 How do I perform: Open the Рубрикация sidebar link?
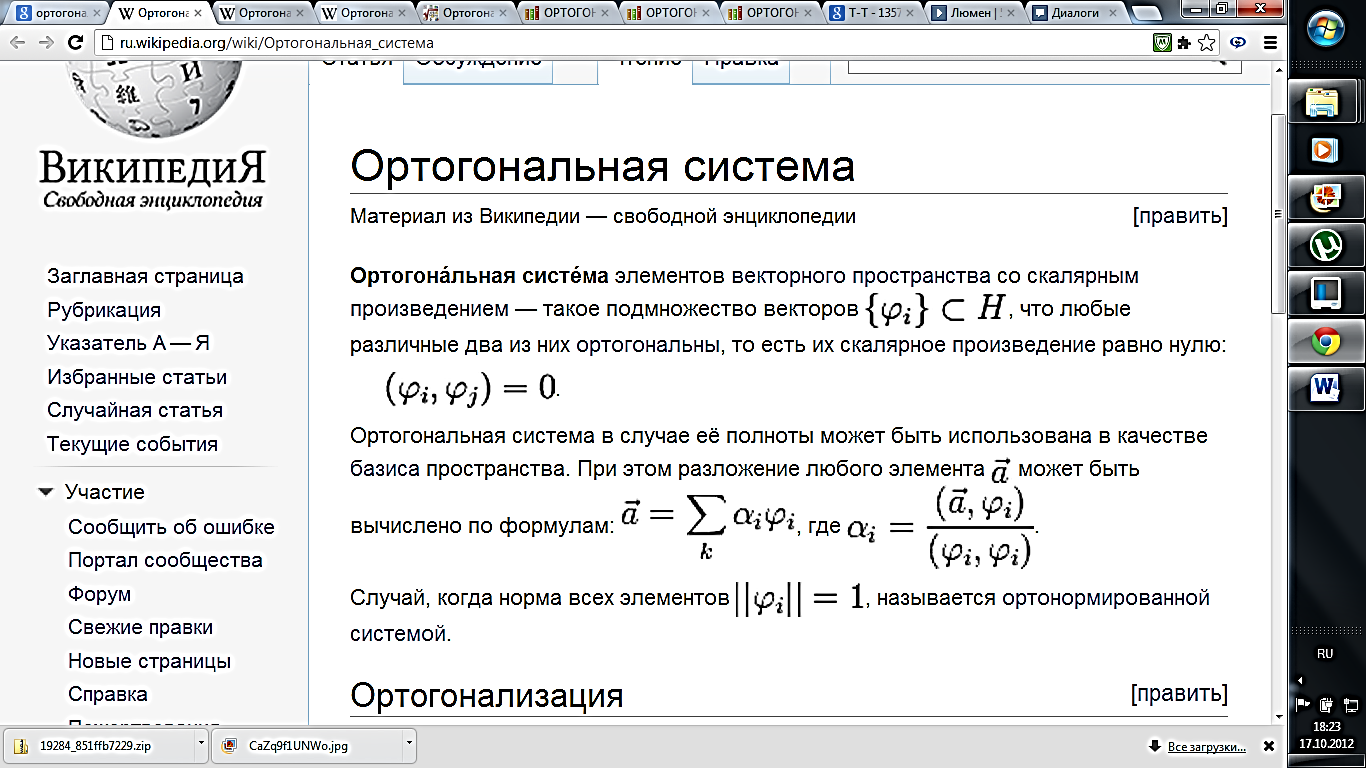click(104, 310)
